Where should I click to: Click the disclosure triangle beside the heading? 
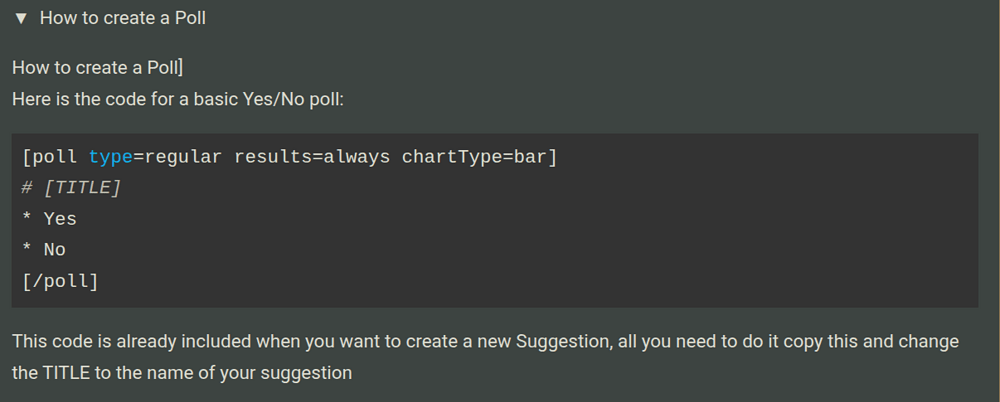(21, 18)
